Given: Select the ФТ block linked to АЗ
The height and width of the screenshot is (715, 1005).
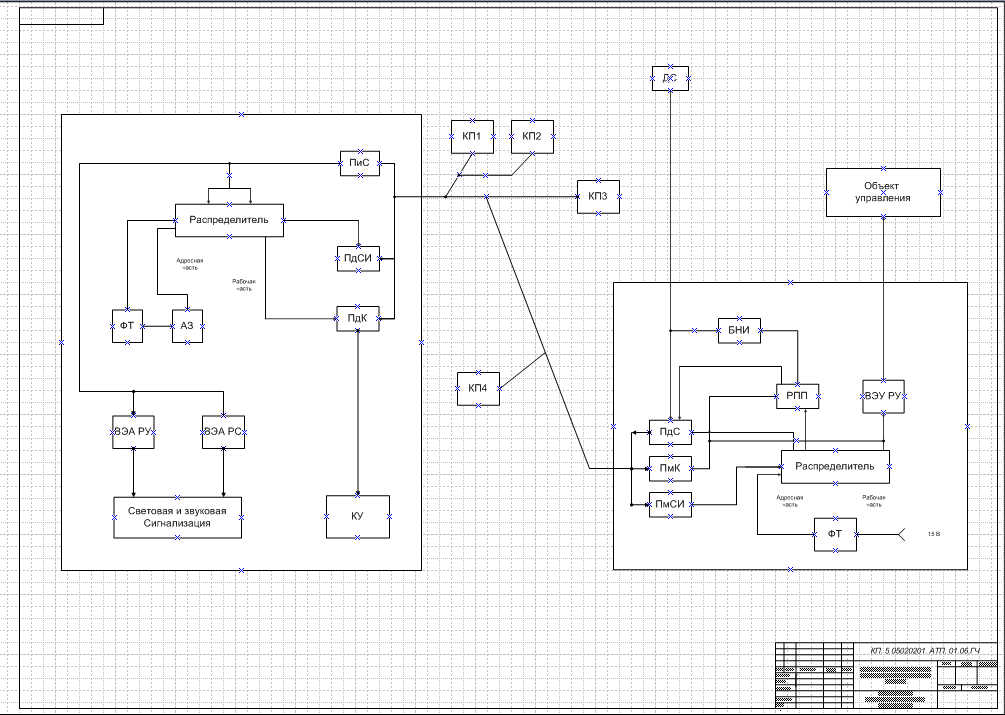Looking at the screenshot, I should (x=128, y=326).
